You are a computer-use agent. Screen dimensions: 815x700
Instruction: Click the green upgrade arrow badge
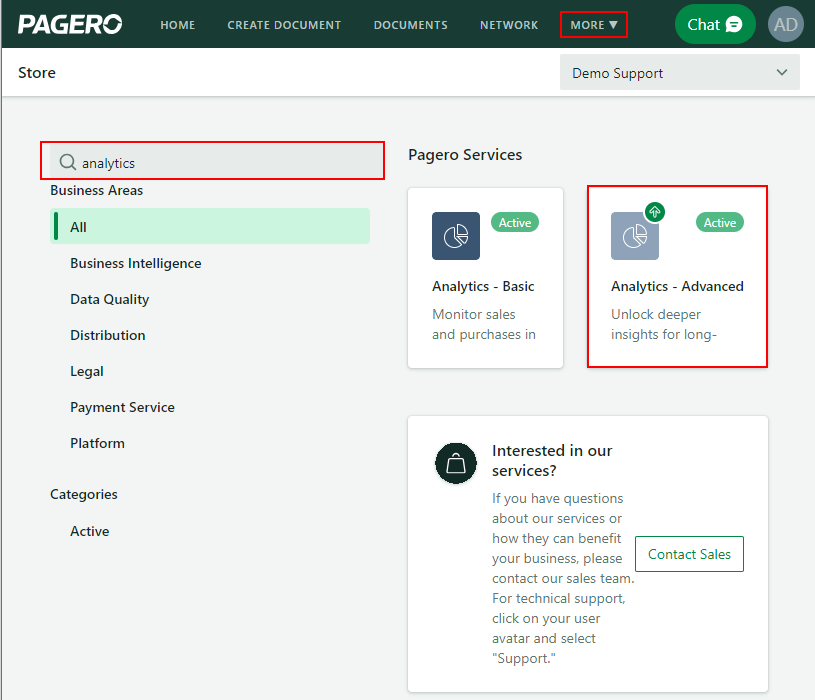click(x=654, y=212)
